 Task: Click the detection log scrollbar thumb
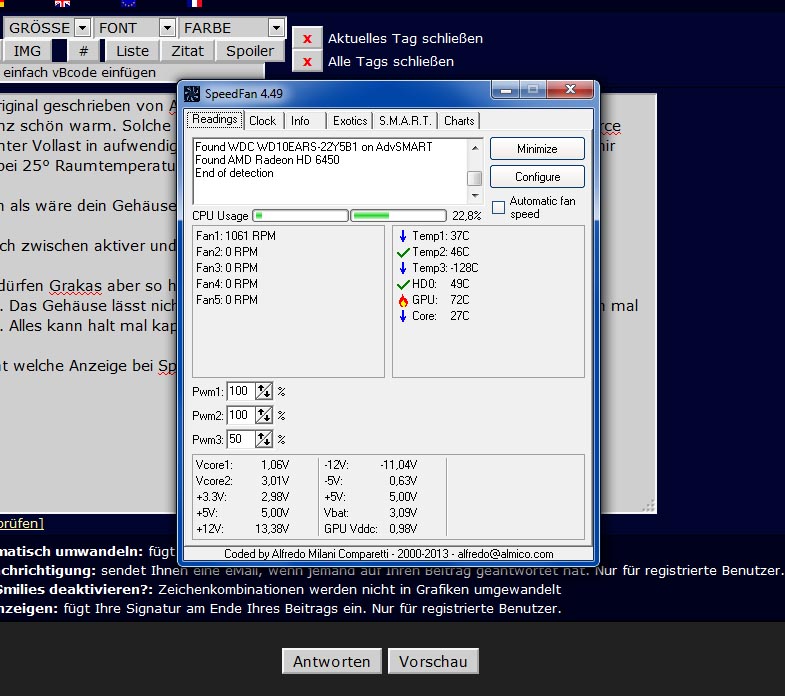coord(475,178)
